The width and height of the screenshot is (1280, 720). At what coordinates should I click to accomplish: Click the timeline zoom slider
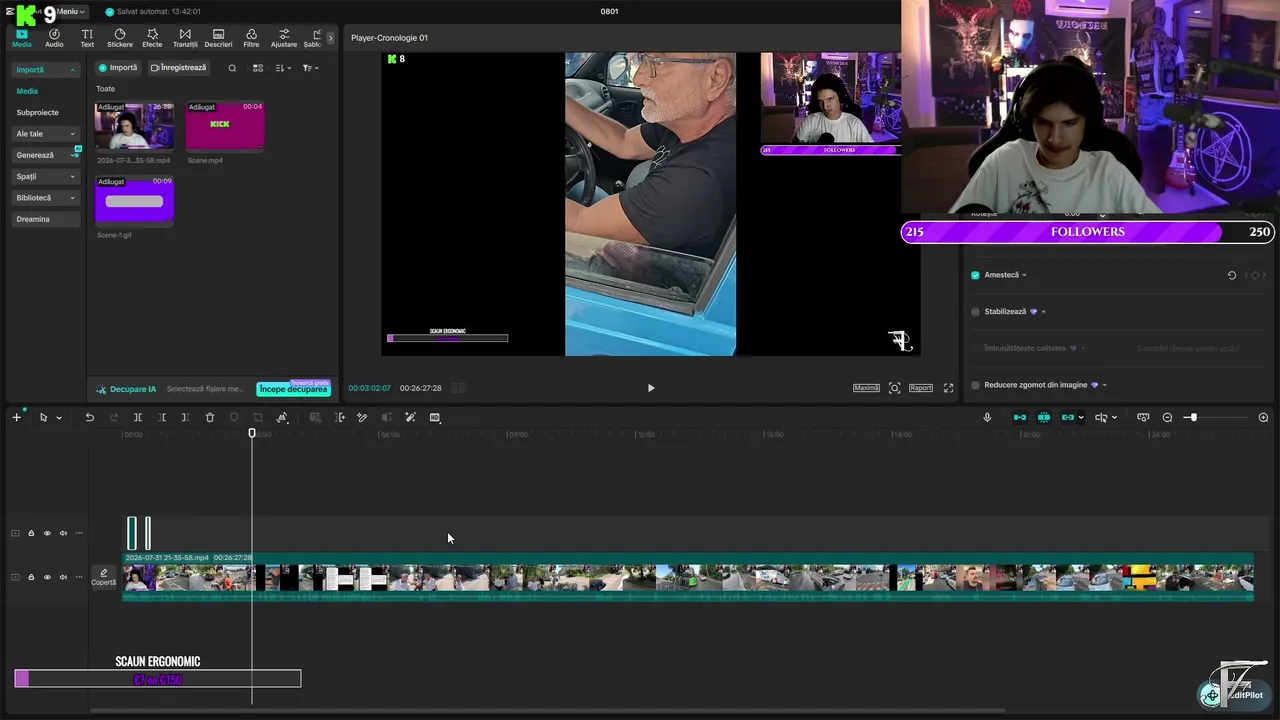1216,417
